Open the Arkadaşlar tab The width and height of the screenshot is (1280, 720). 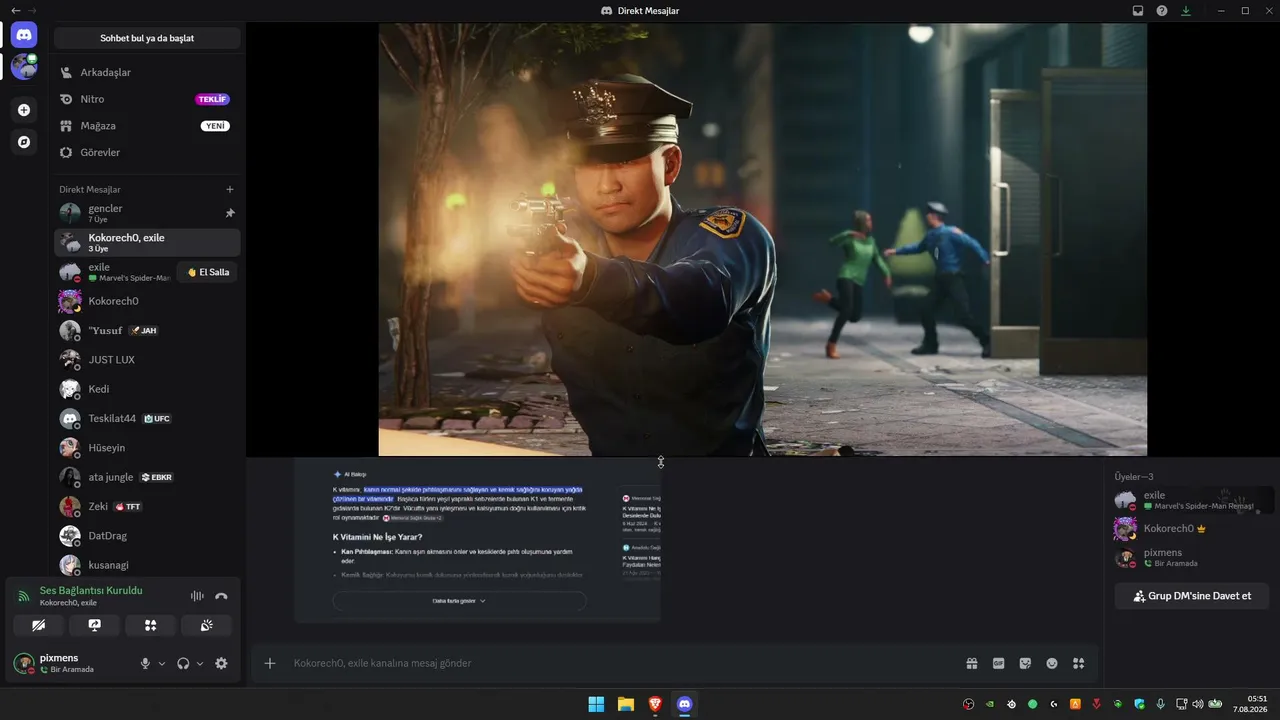pos(147,72)
